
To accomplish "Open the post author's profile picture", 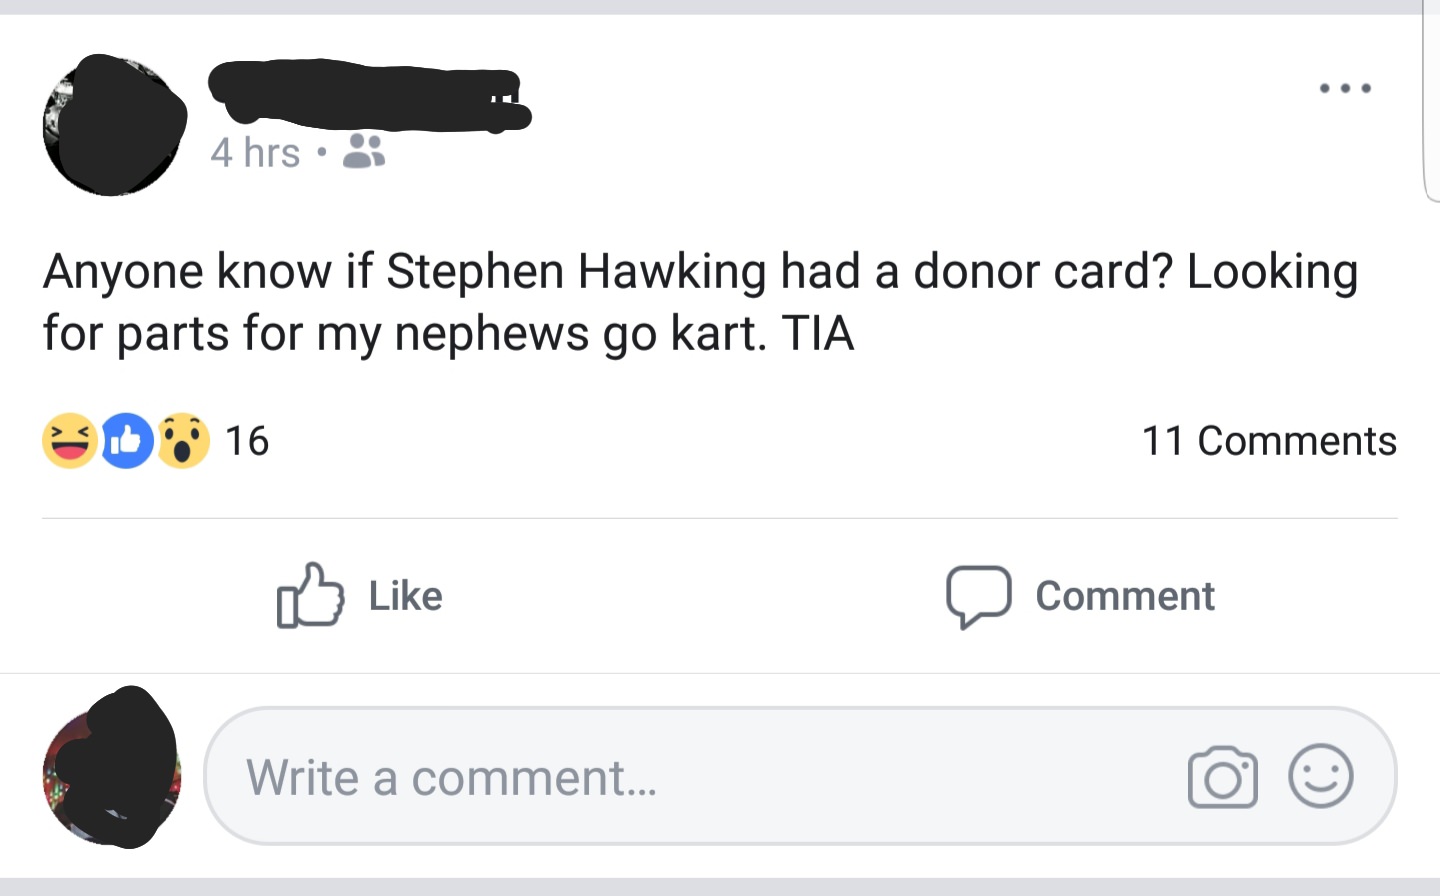I will [x=114, y=125].
